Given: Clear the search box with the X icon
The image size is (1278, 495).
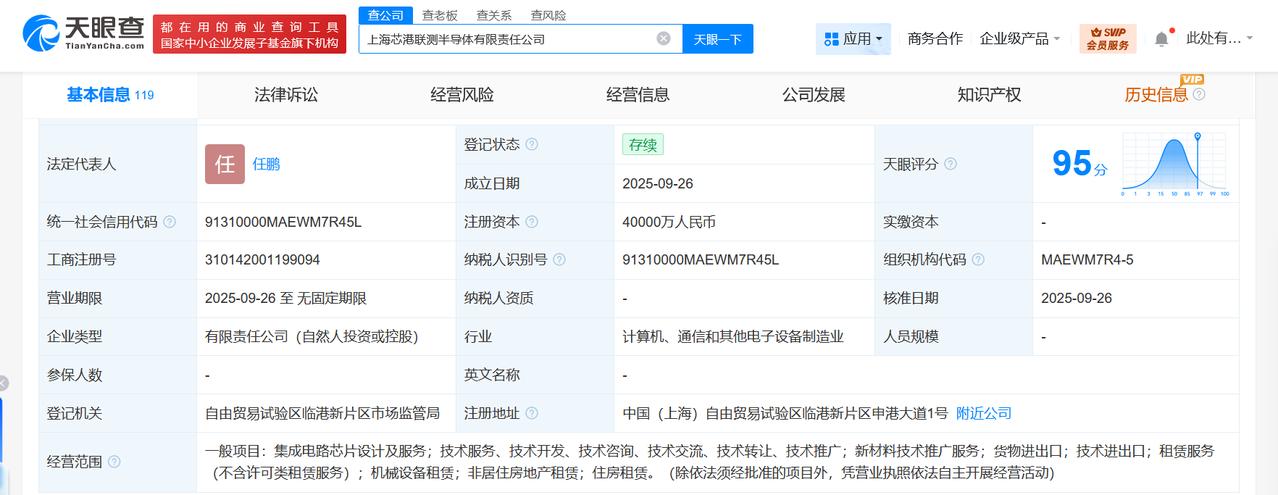Looking at the screenshot, I should (663, 39).
